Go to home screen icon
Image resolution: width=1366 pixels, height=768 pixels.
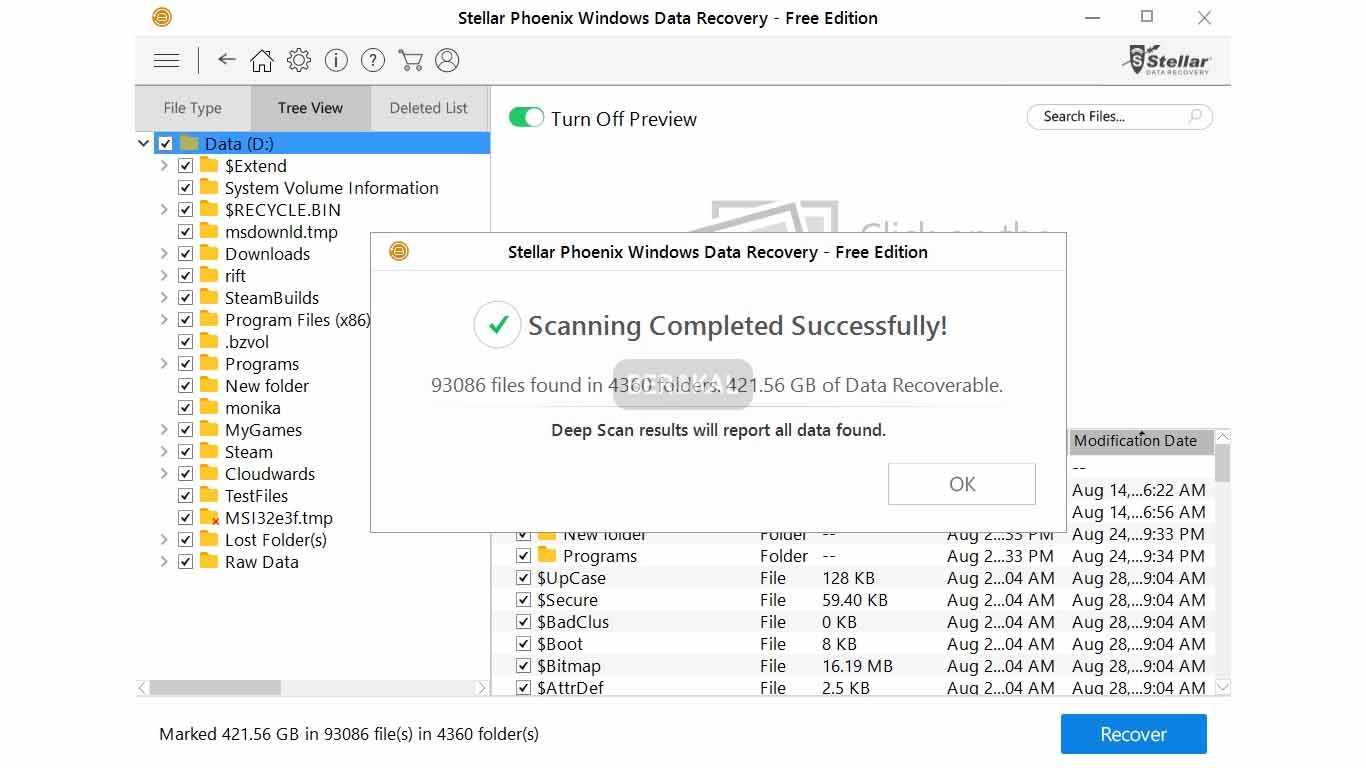[262, 61]
